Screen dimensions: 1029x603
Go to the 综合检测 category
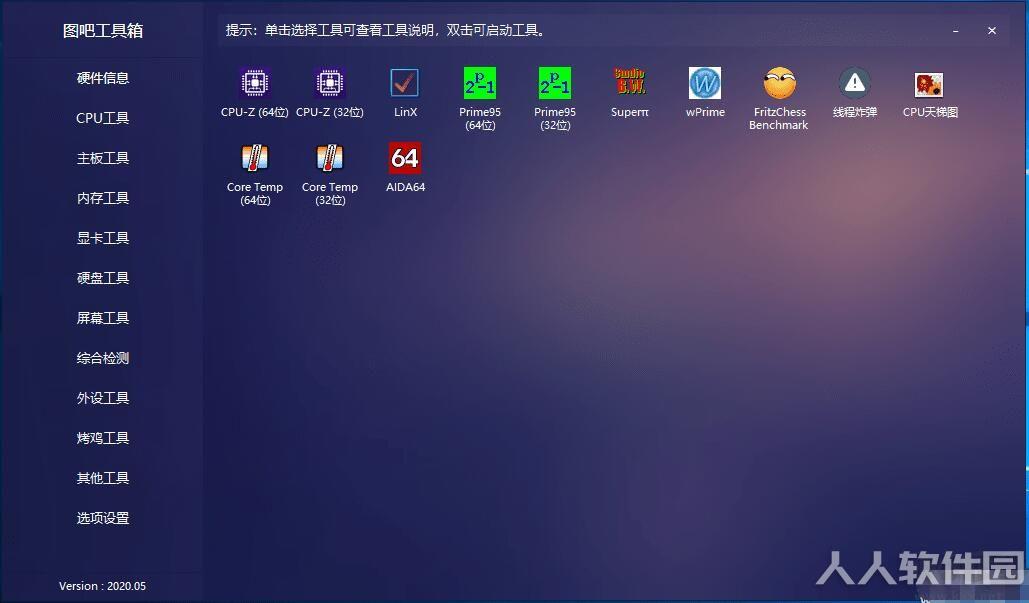(x=102, y=358)
